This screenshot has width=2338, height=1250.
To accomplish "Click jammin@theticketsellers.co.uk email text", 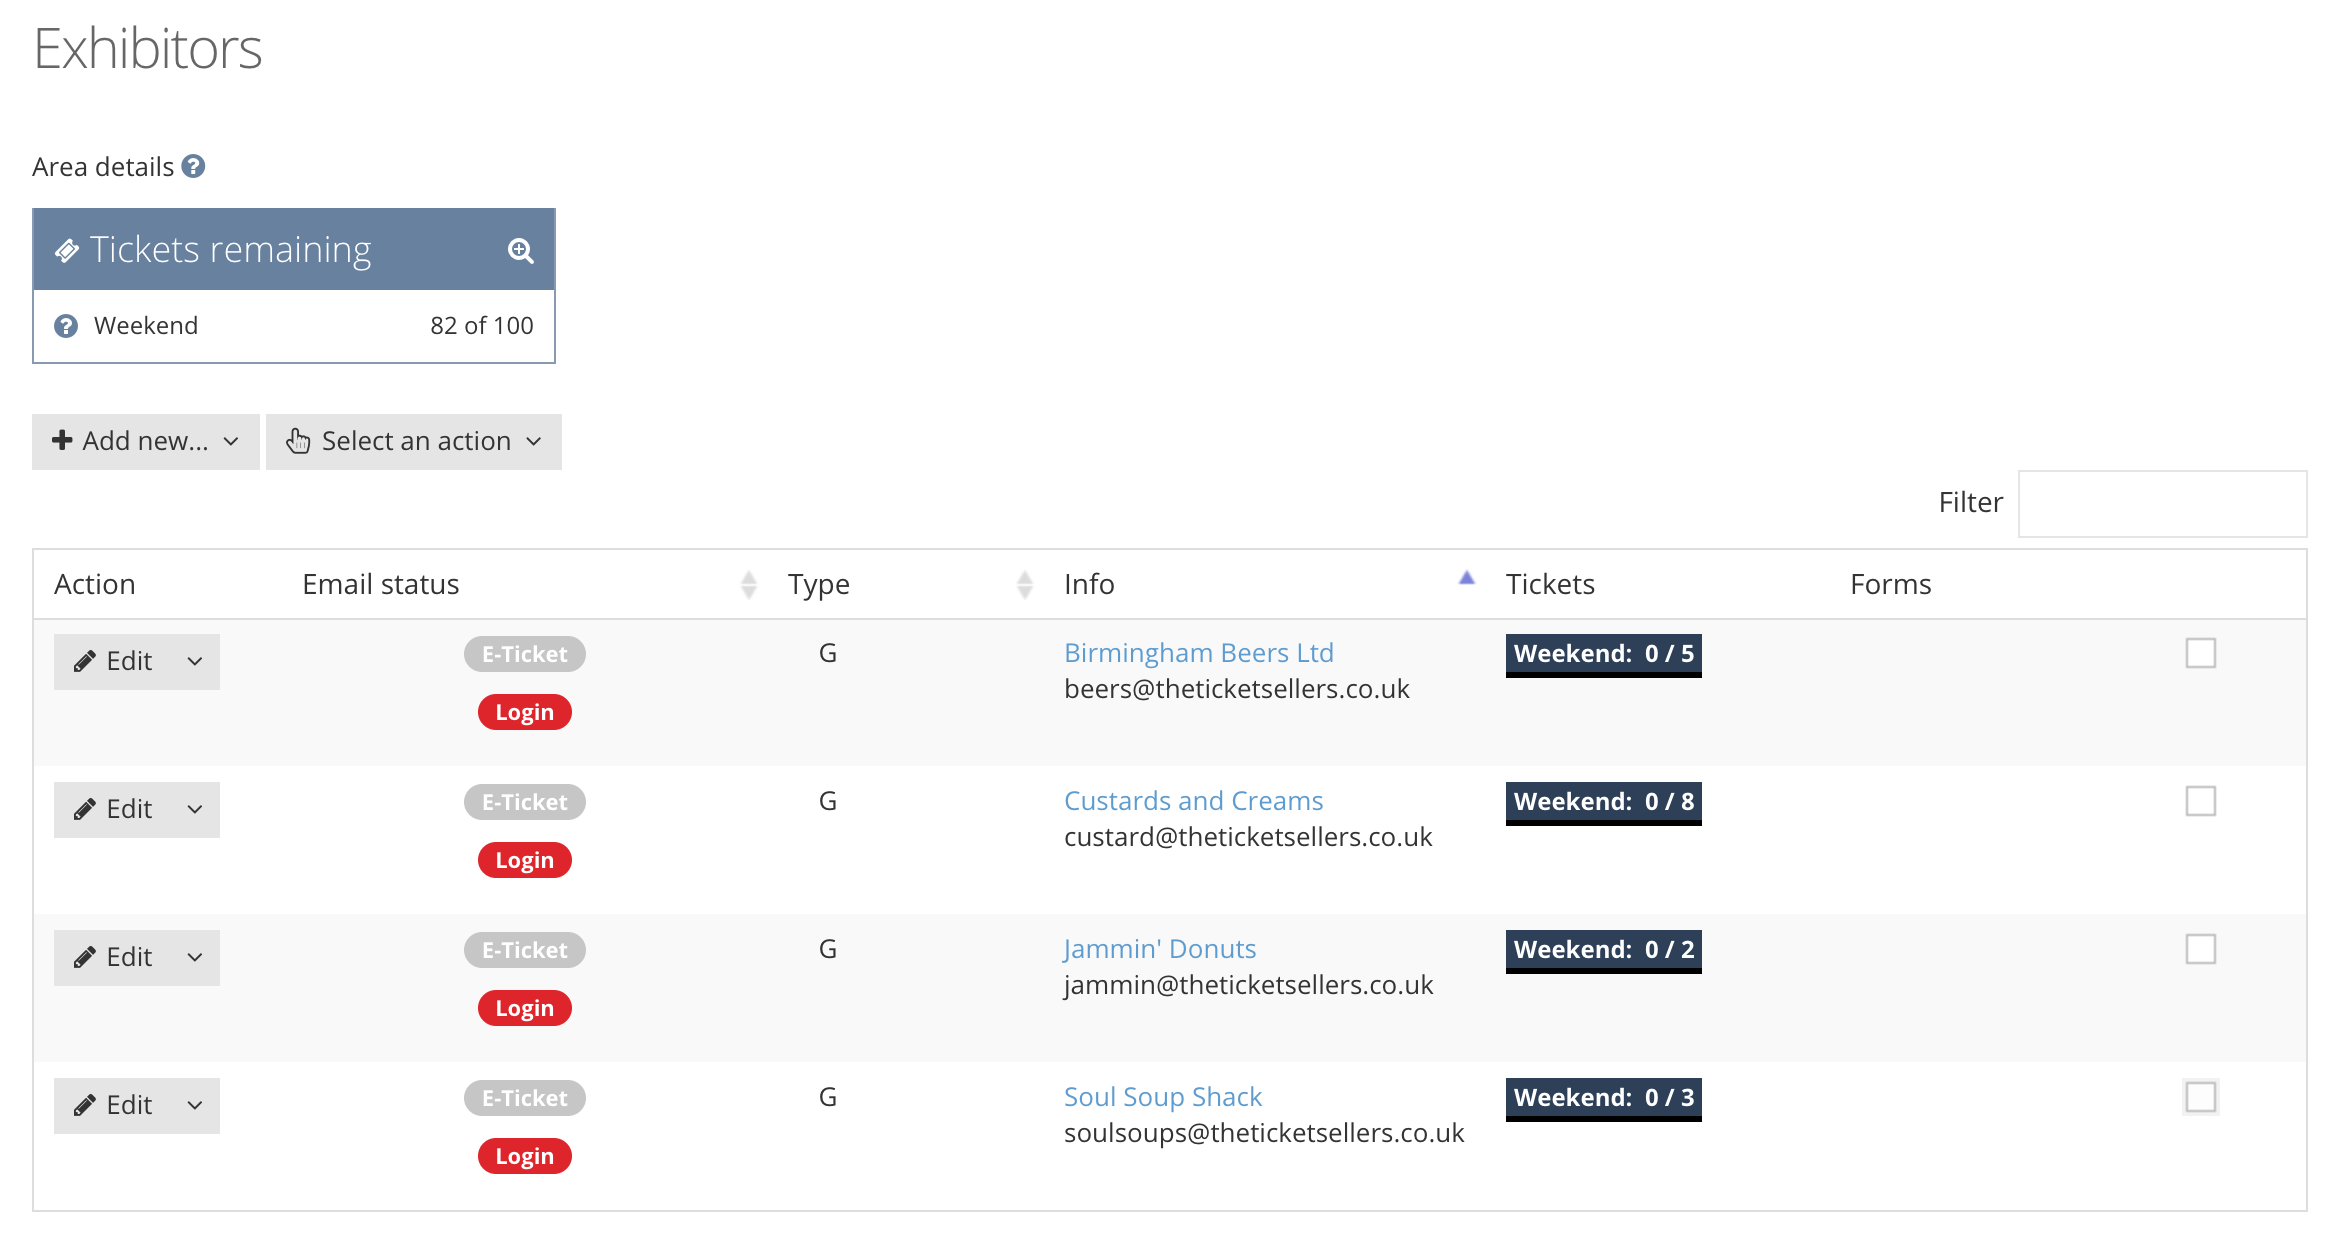I will pos(1248,985).
